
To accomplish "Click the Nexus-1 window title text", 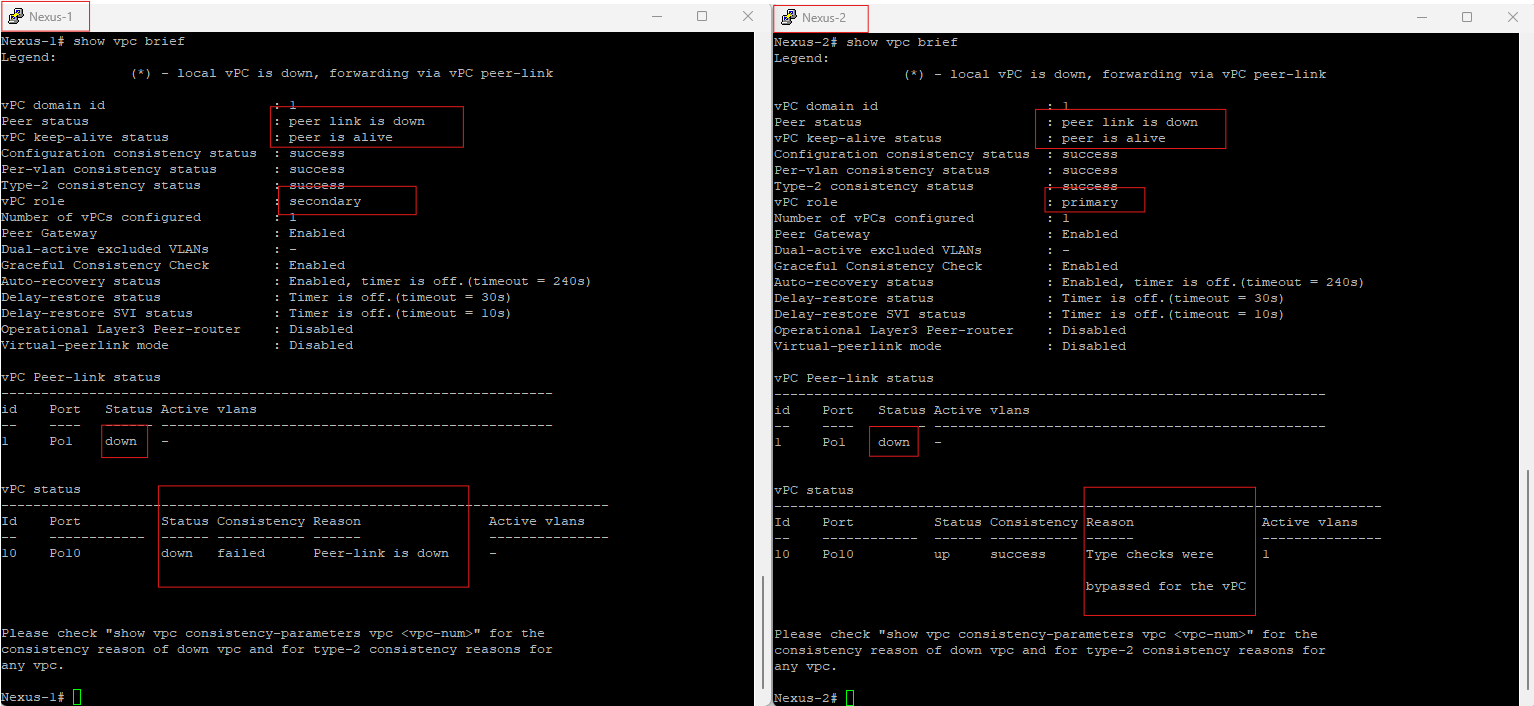I will pyautogui.click(x=51, y=17).
